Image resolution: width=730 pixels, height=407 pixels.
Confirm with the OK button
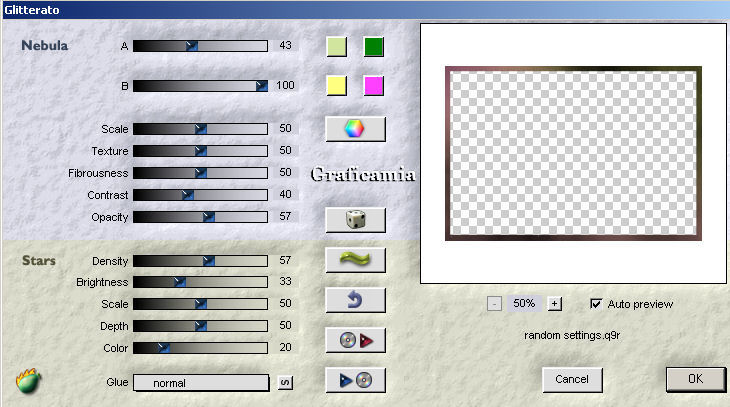(x=696, y=379)
